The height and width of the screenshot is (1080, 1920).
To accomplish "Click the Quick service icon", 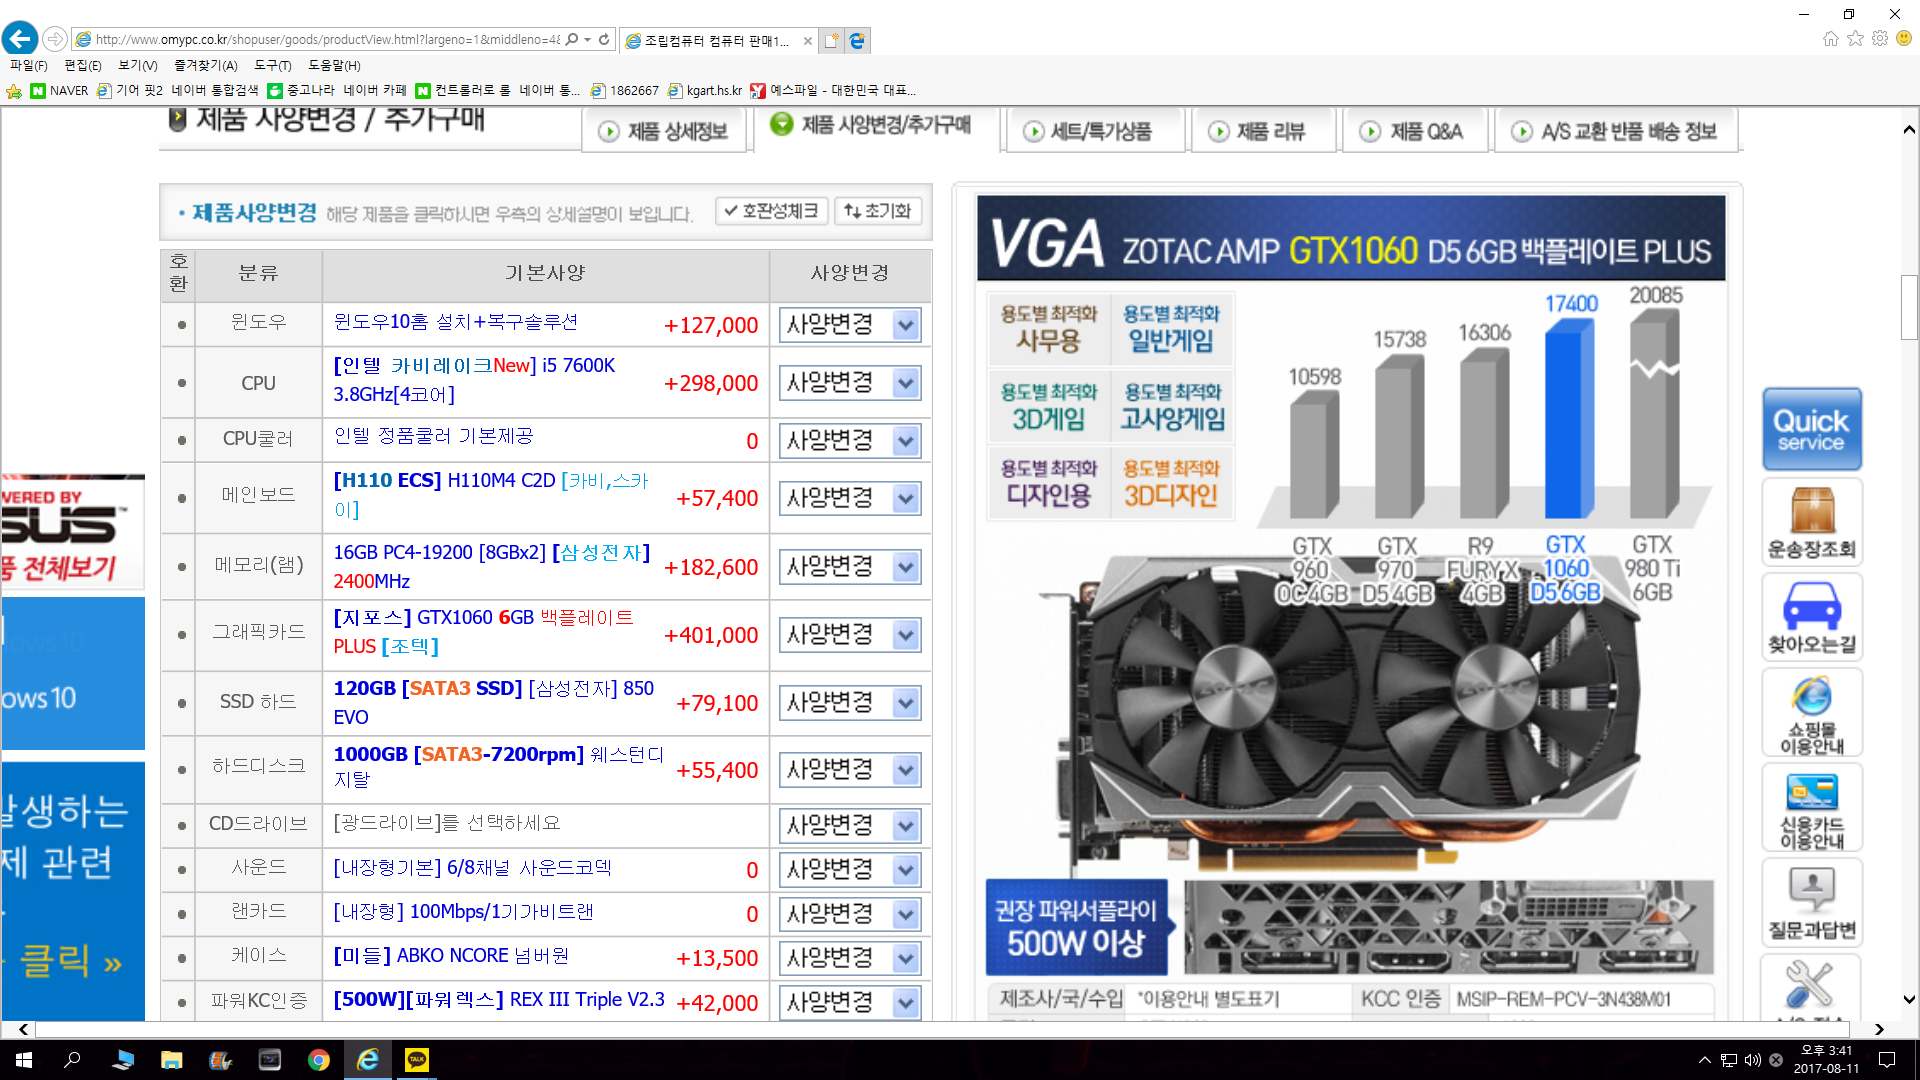I will [1811, 429].
